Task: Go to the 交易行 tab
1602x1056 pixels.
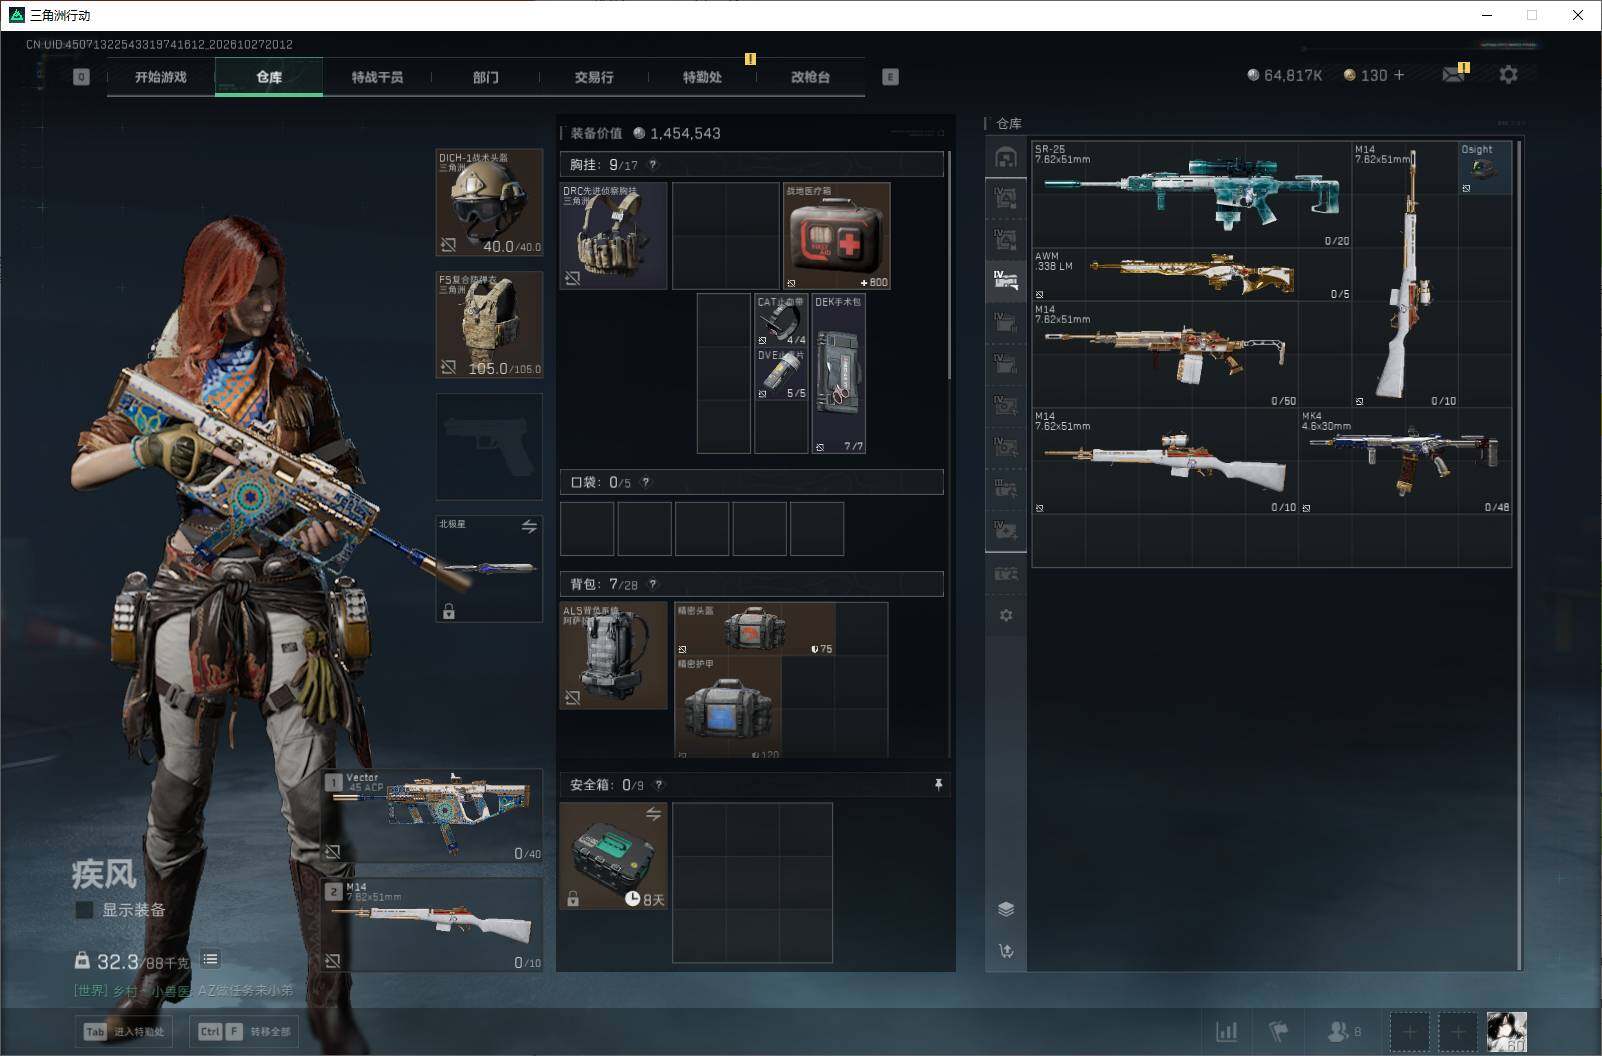Action: pyautogui.click(x=594, y=77)
